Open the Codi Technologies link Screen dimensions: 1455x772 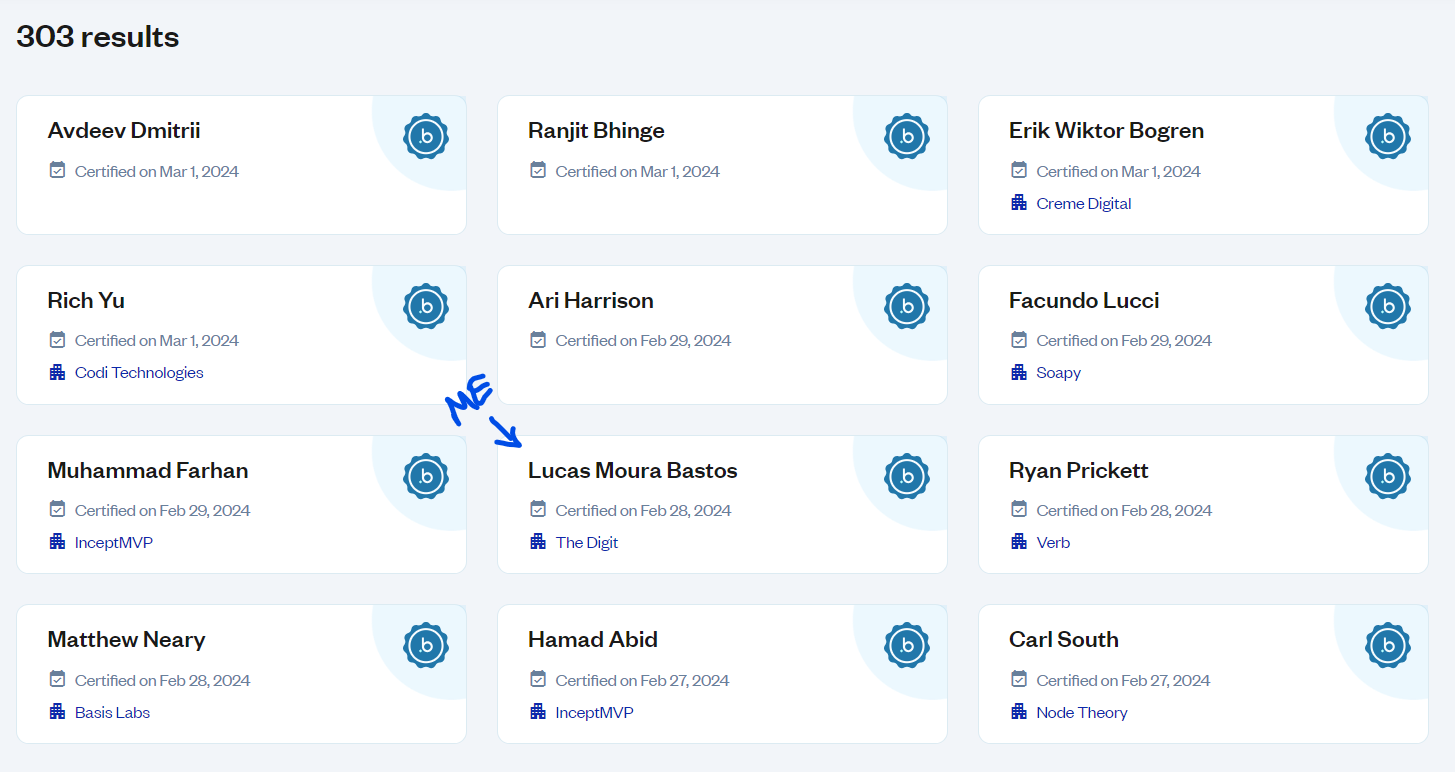point(139,372)
